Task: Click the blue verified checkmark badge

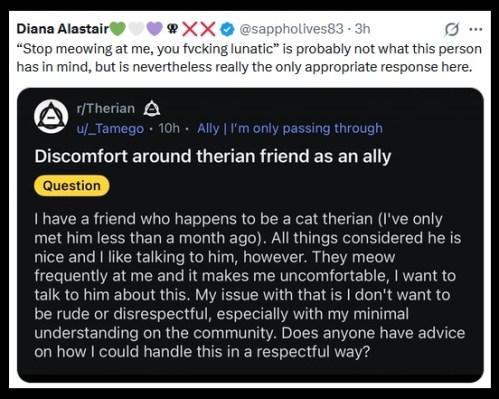Action: tap(227, 29)
